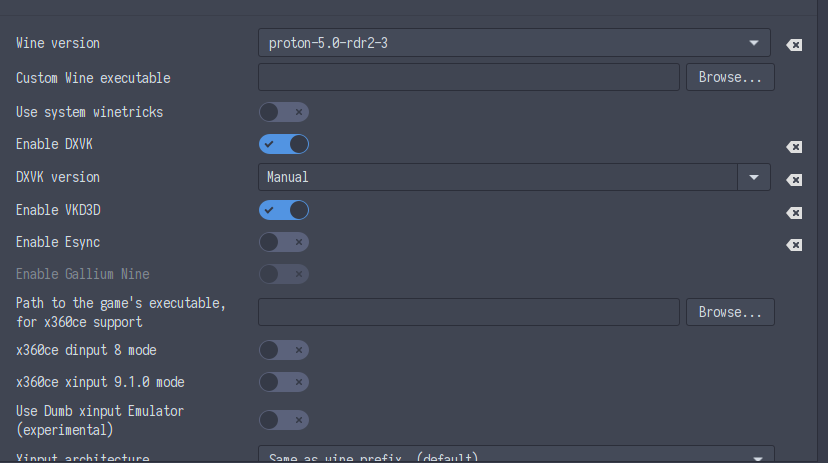
Task: Reset the Enable Esync option icon
Action: click(794, 245)
